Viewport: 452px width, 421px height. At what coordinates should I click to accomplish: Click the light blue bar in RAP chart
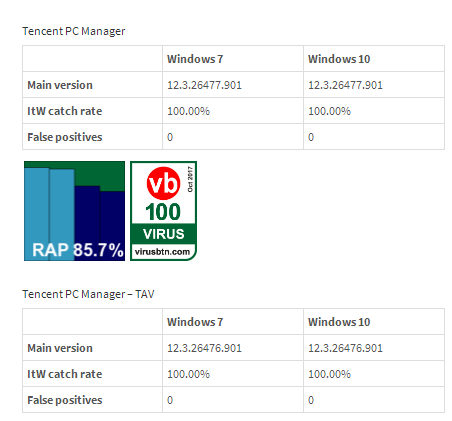pos(49,213)
